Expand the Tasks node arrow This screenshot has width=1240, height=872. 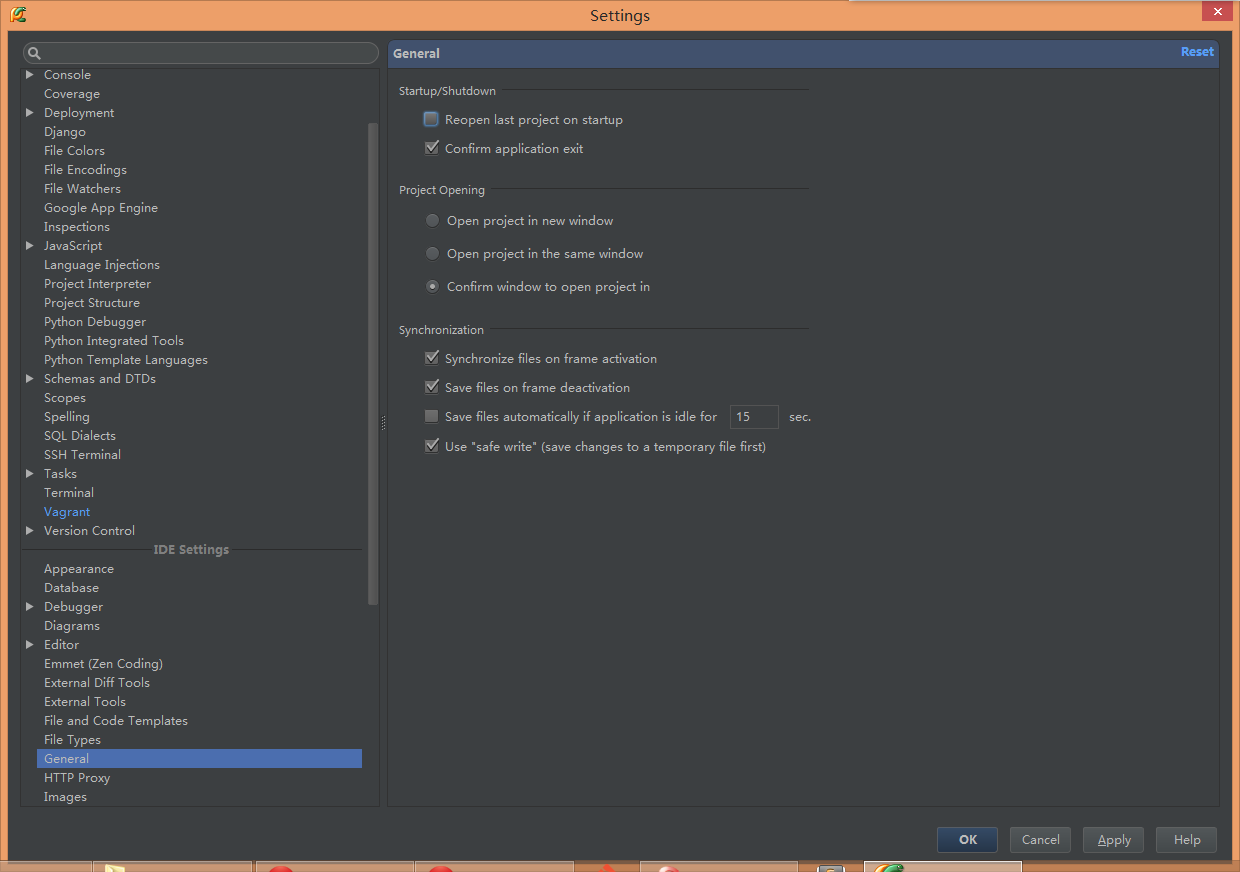pos(30,474)
